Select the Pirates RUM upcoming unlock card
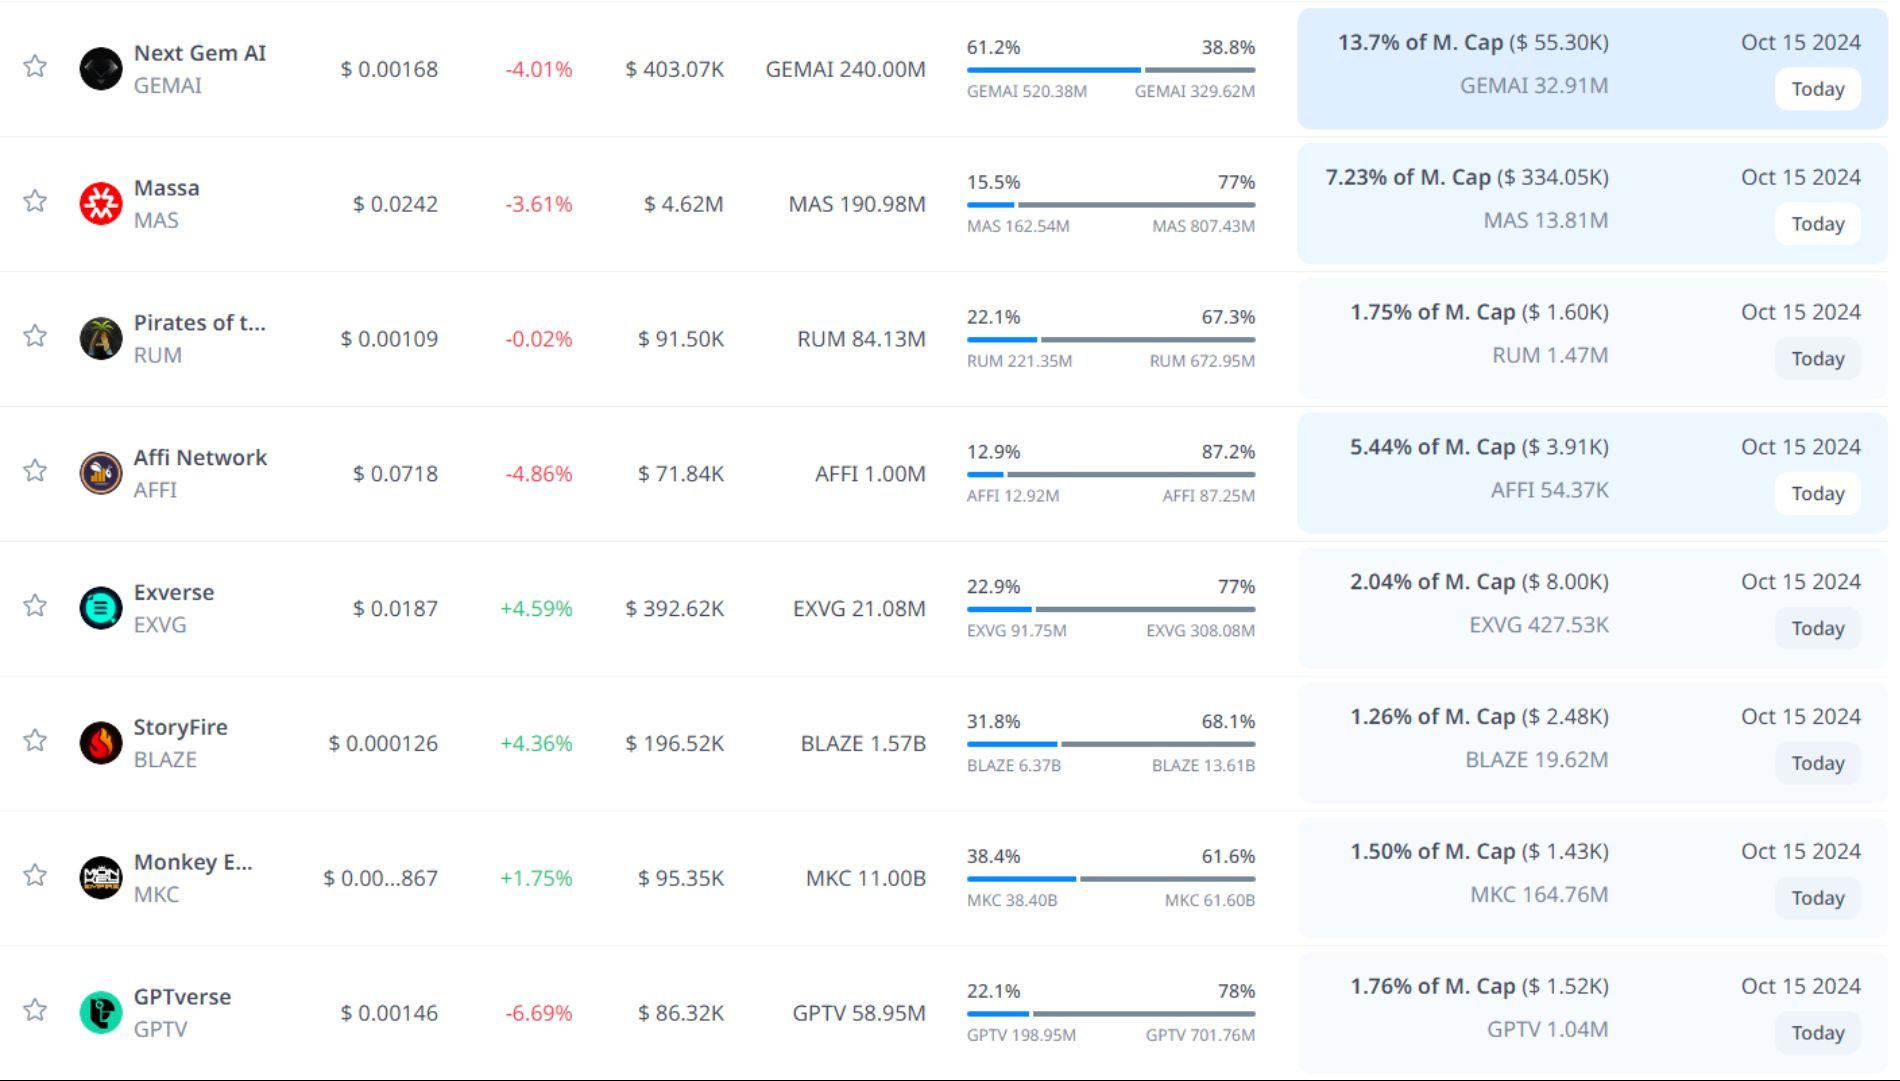This screenshot has width=1900, height=1081. (1592, 339)
